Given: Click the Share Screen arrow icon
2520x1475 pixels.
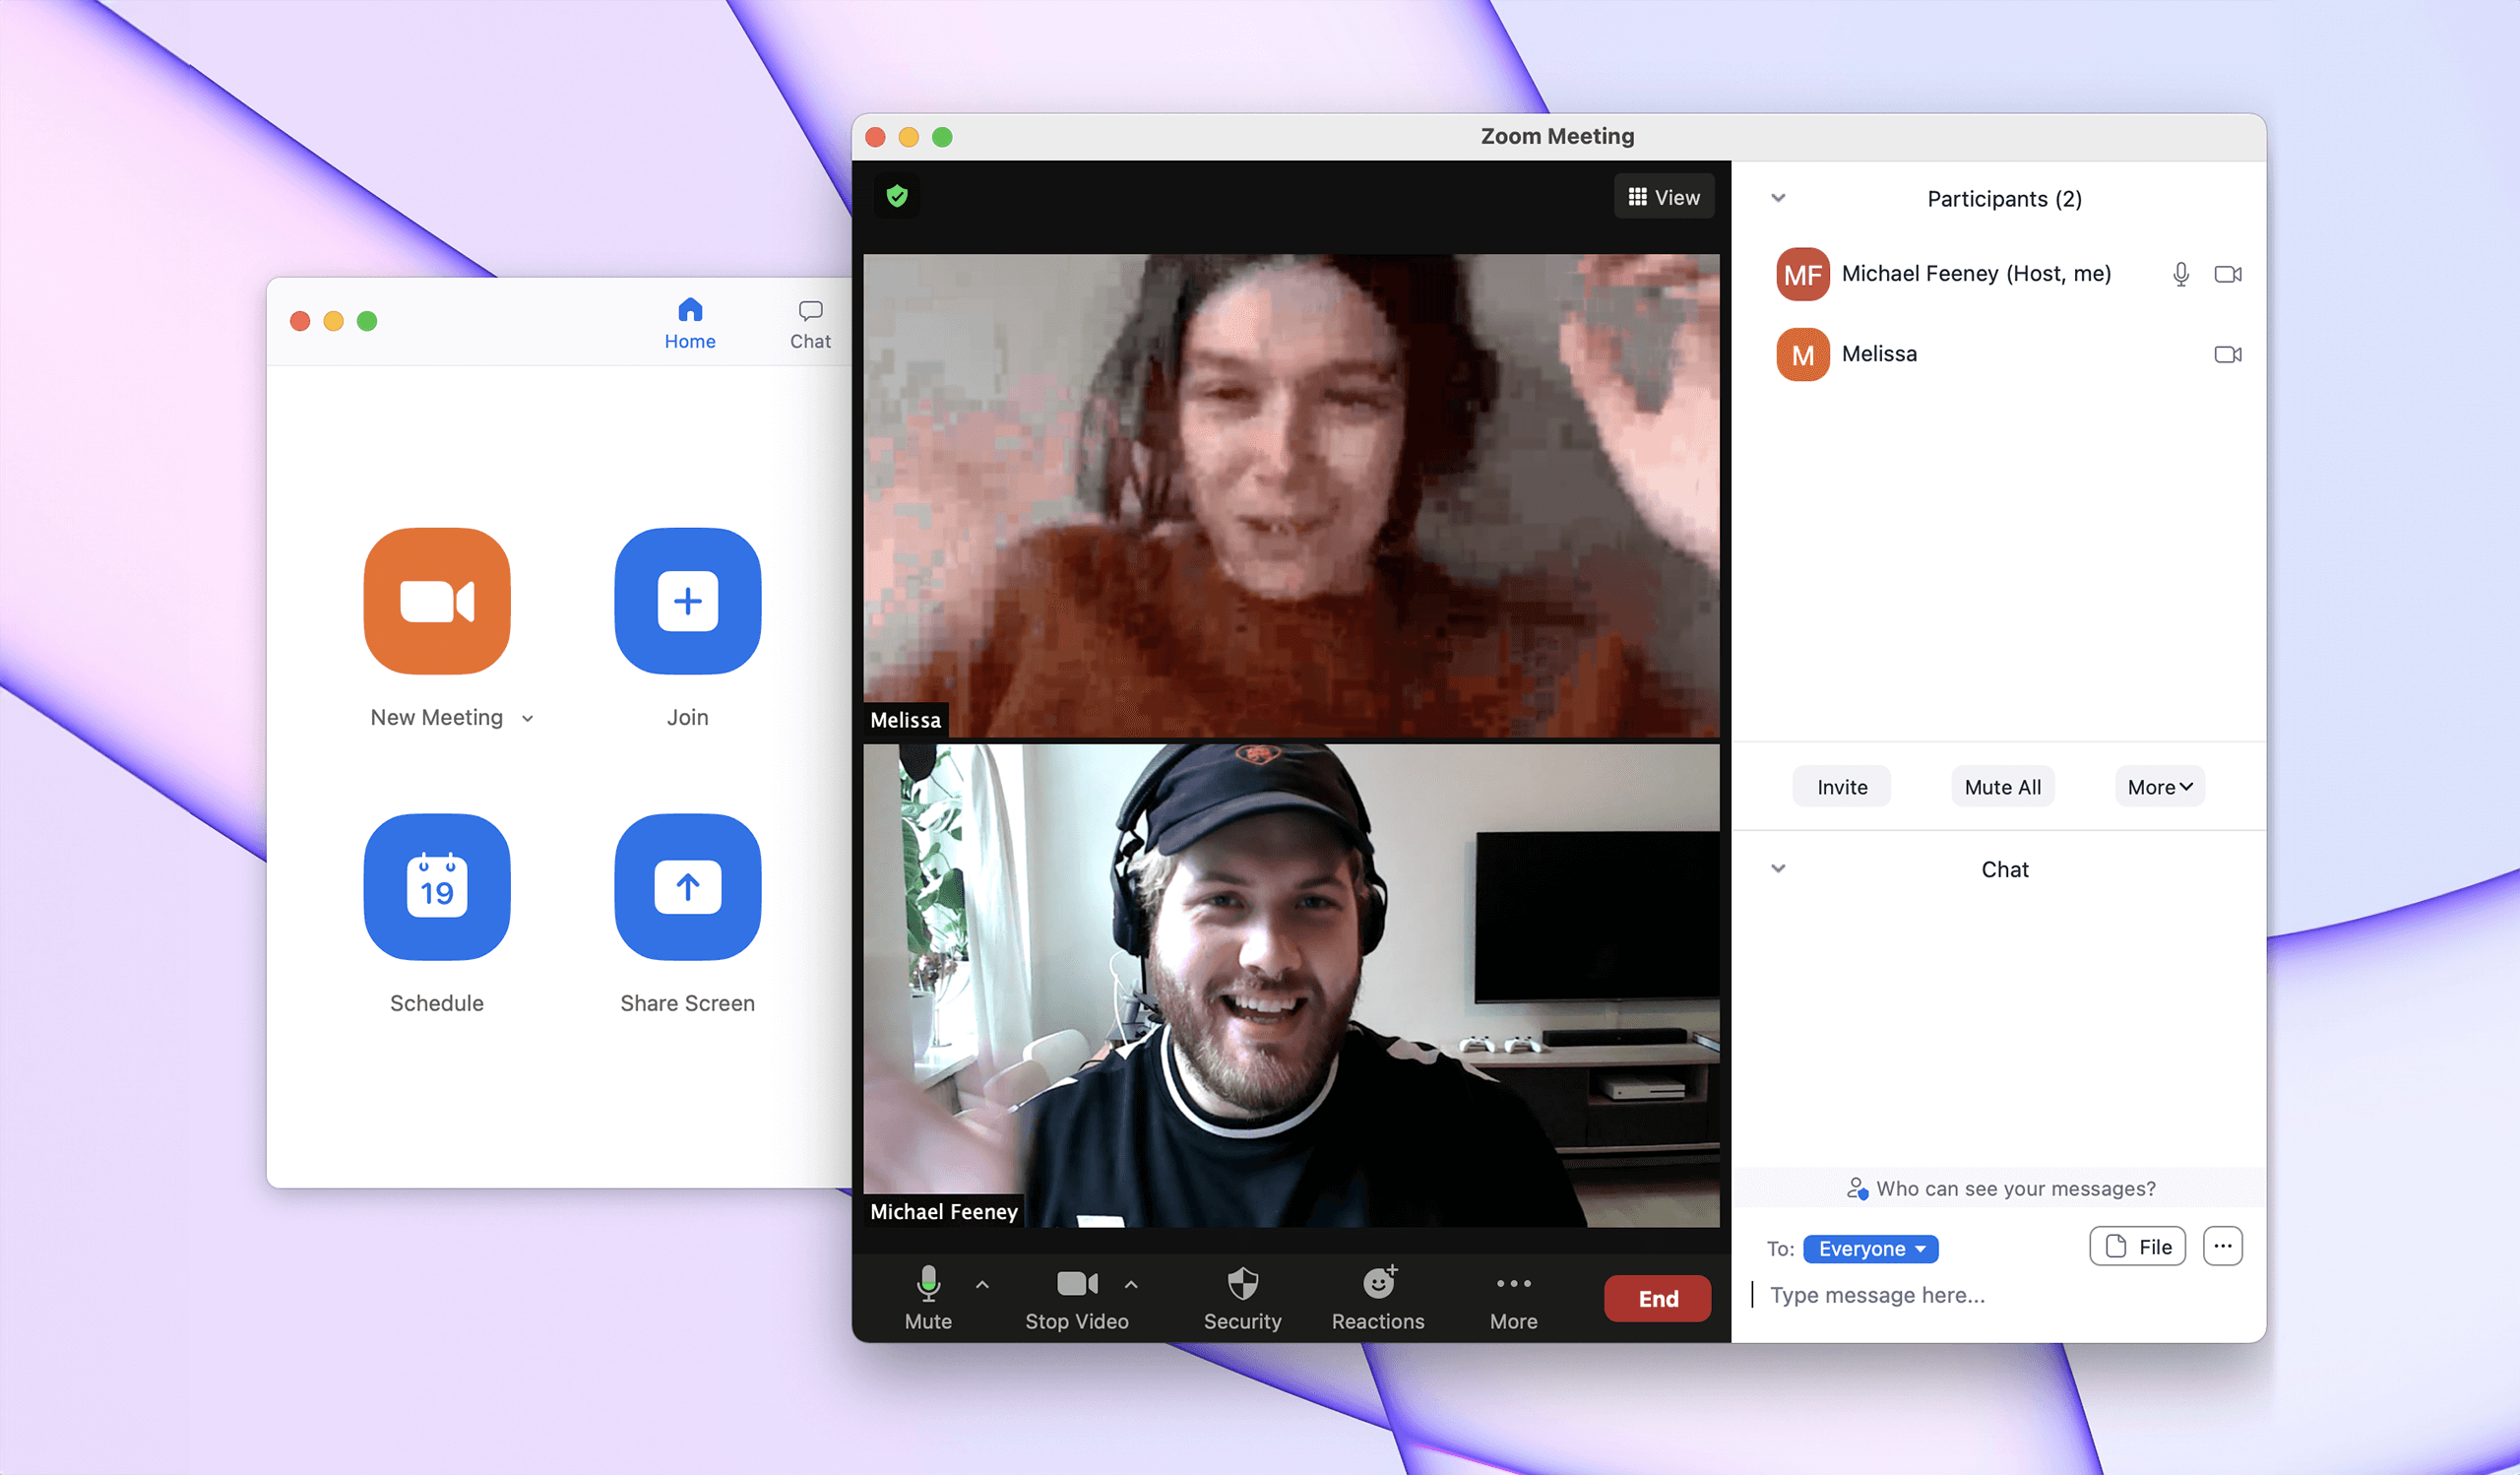Looking at the screenshot, I should 687,886.
